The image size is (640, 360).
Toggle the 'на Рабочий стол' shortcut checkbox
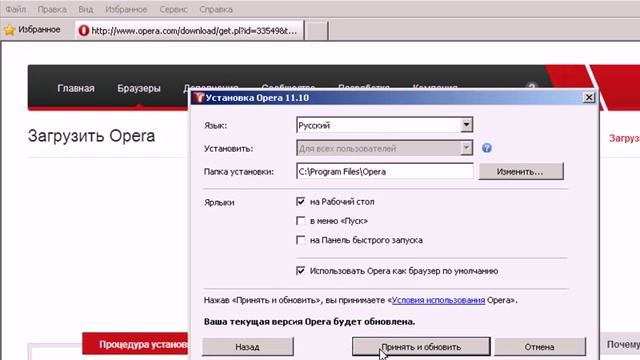301,201
